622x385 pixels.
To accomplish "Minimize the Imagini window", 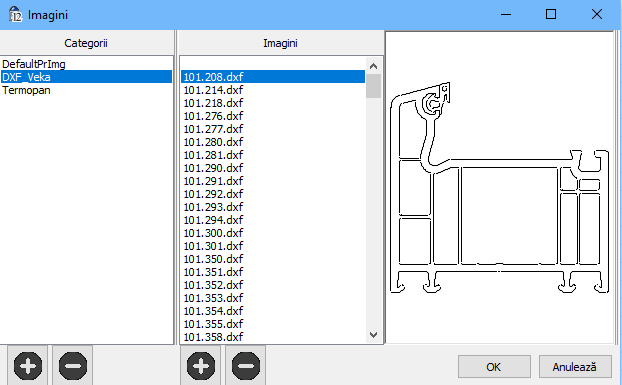I will click(x=506, y=15).
